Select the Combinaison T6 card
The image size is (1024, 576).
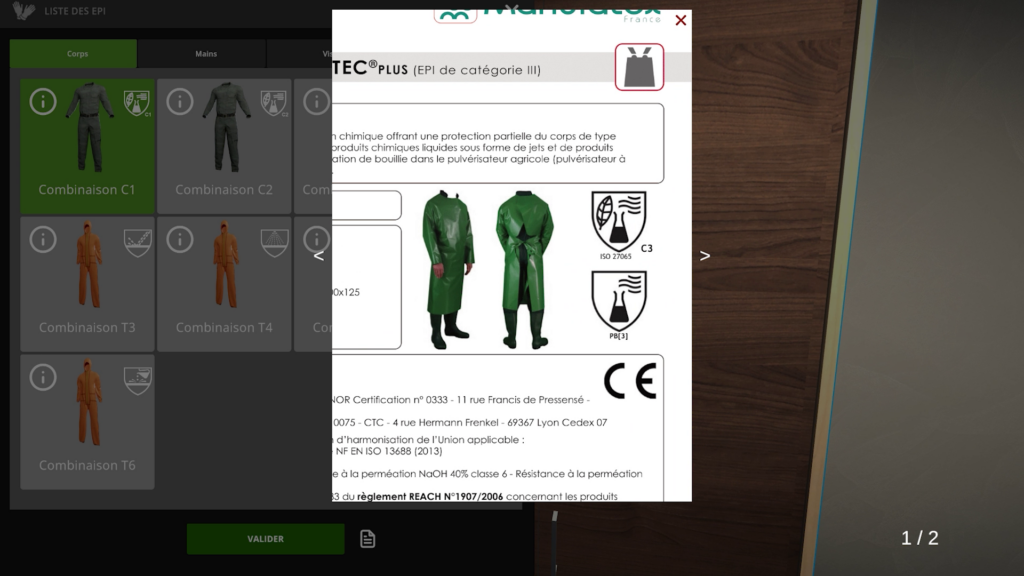coord(88,422)
